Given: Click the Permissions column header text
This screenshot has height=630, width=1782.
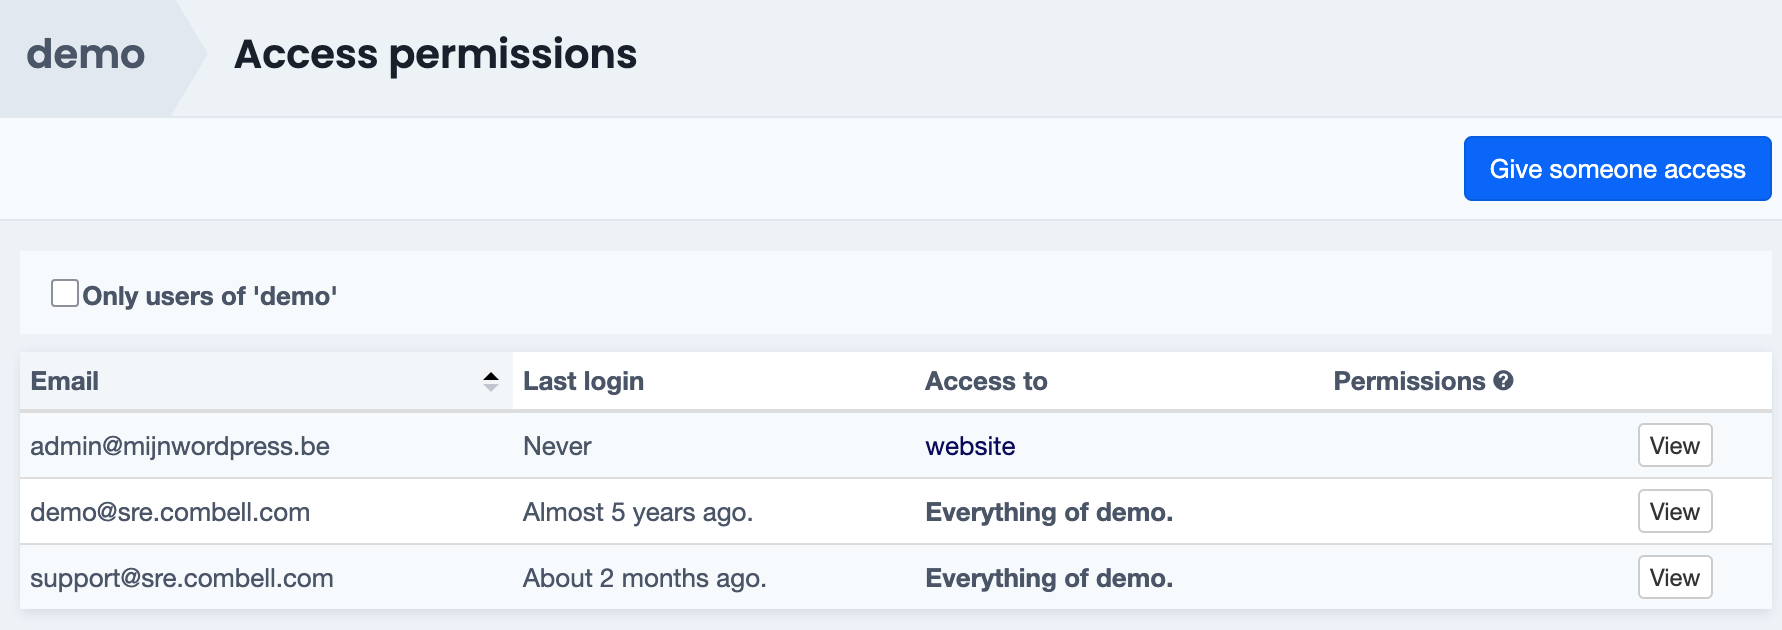Looking at the screenshot, I should click(1408, 381).
